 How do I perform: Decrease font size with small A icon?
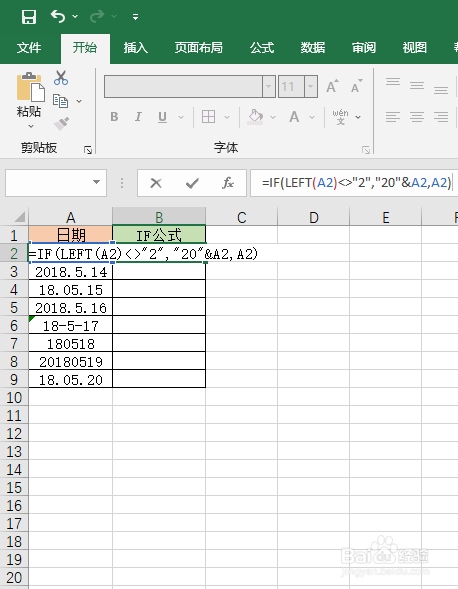(357, 86)
